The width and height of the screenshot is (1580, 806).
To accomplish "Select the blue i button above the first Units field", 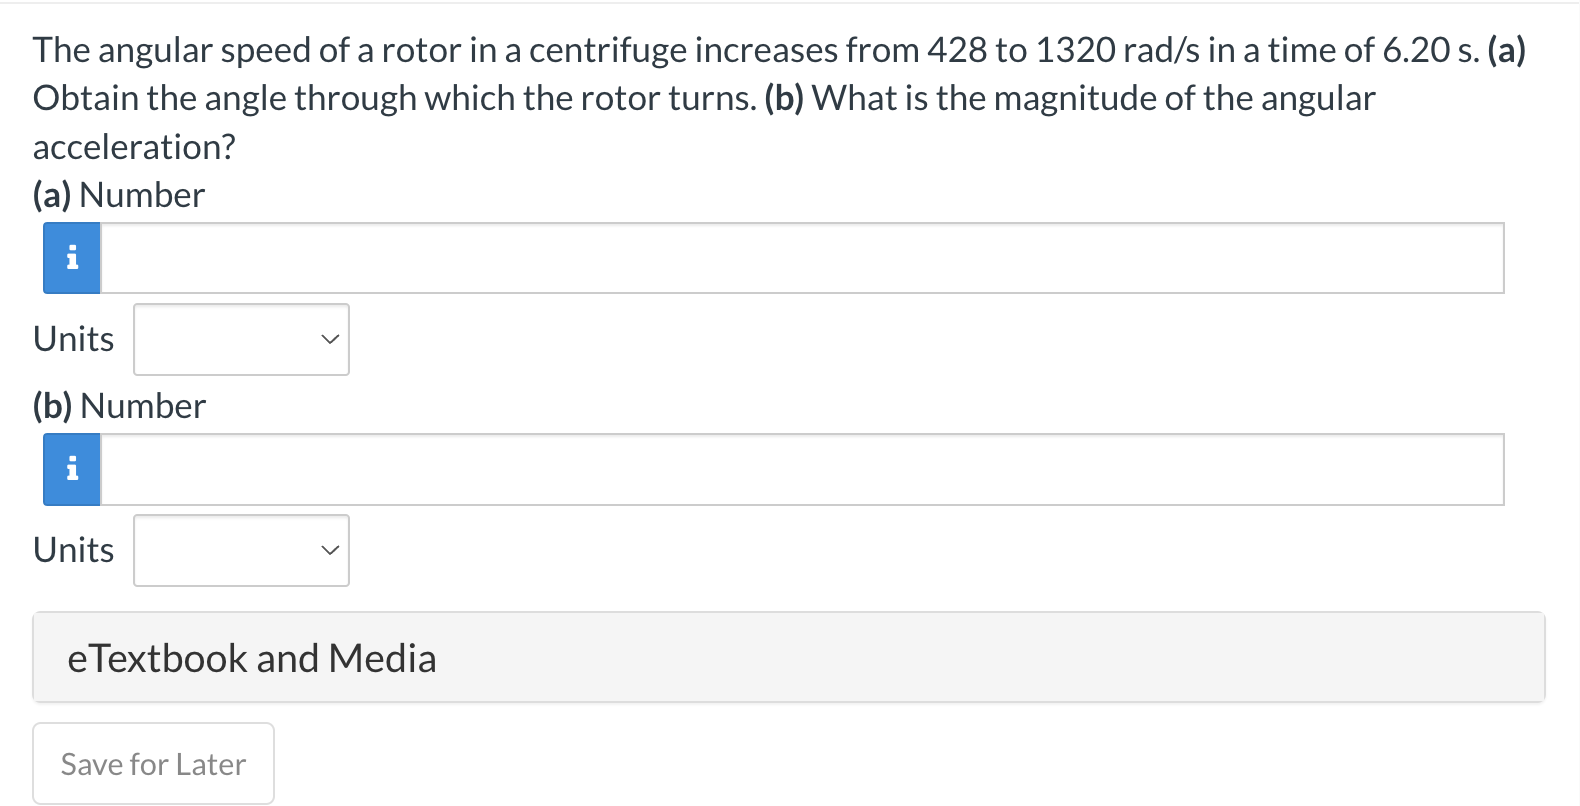I will [71, 257].
